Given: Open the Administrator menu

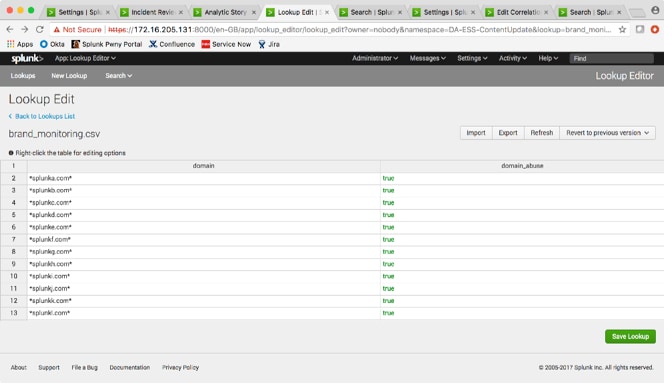Looking at the screenshot, I should click(x=375, y=58).
